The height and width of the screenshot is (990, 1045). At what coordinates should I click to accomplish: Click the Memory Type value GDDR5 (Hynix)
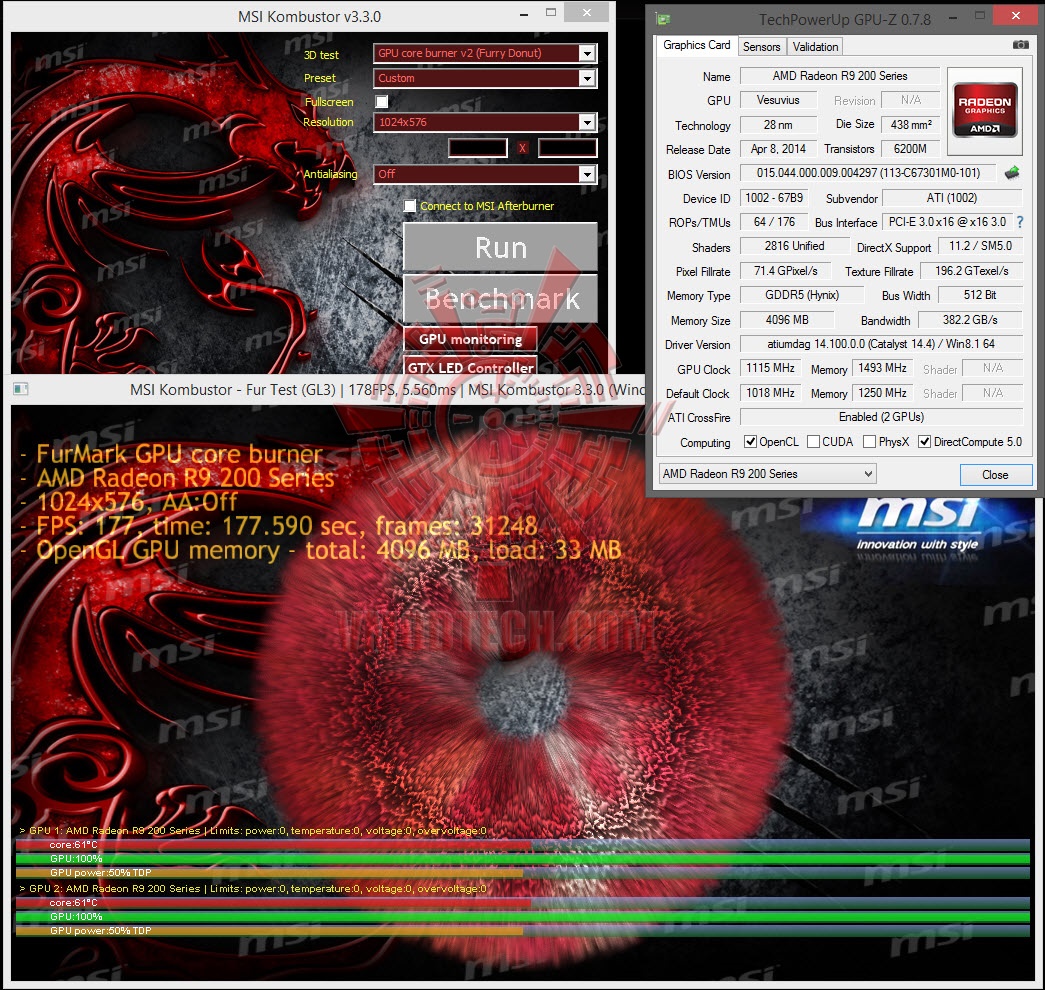click(x=802, y=295)
